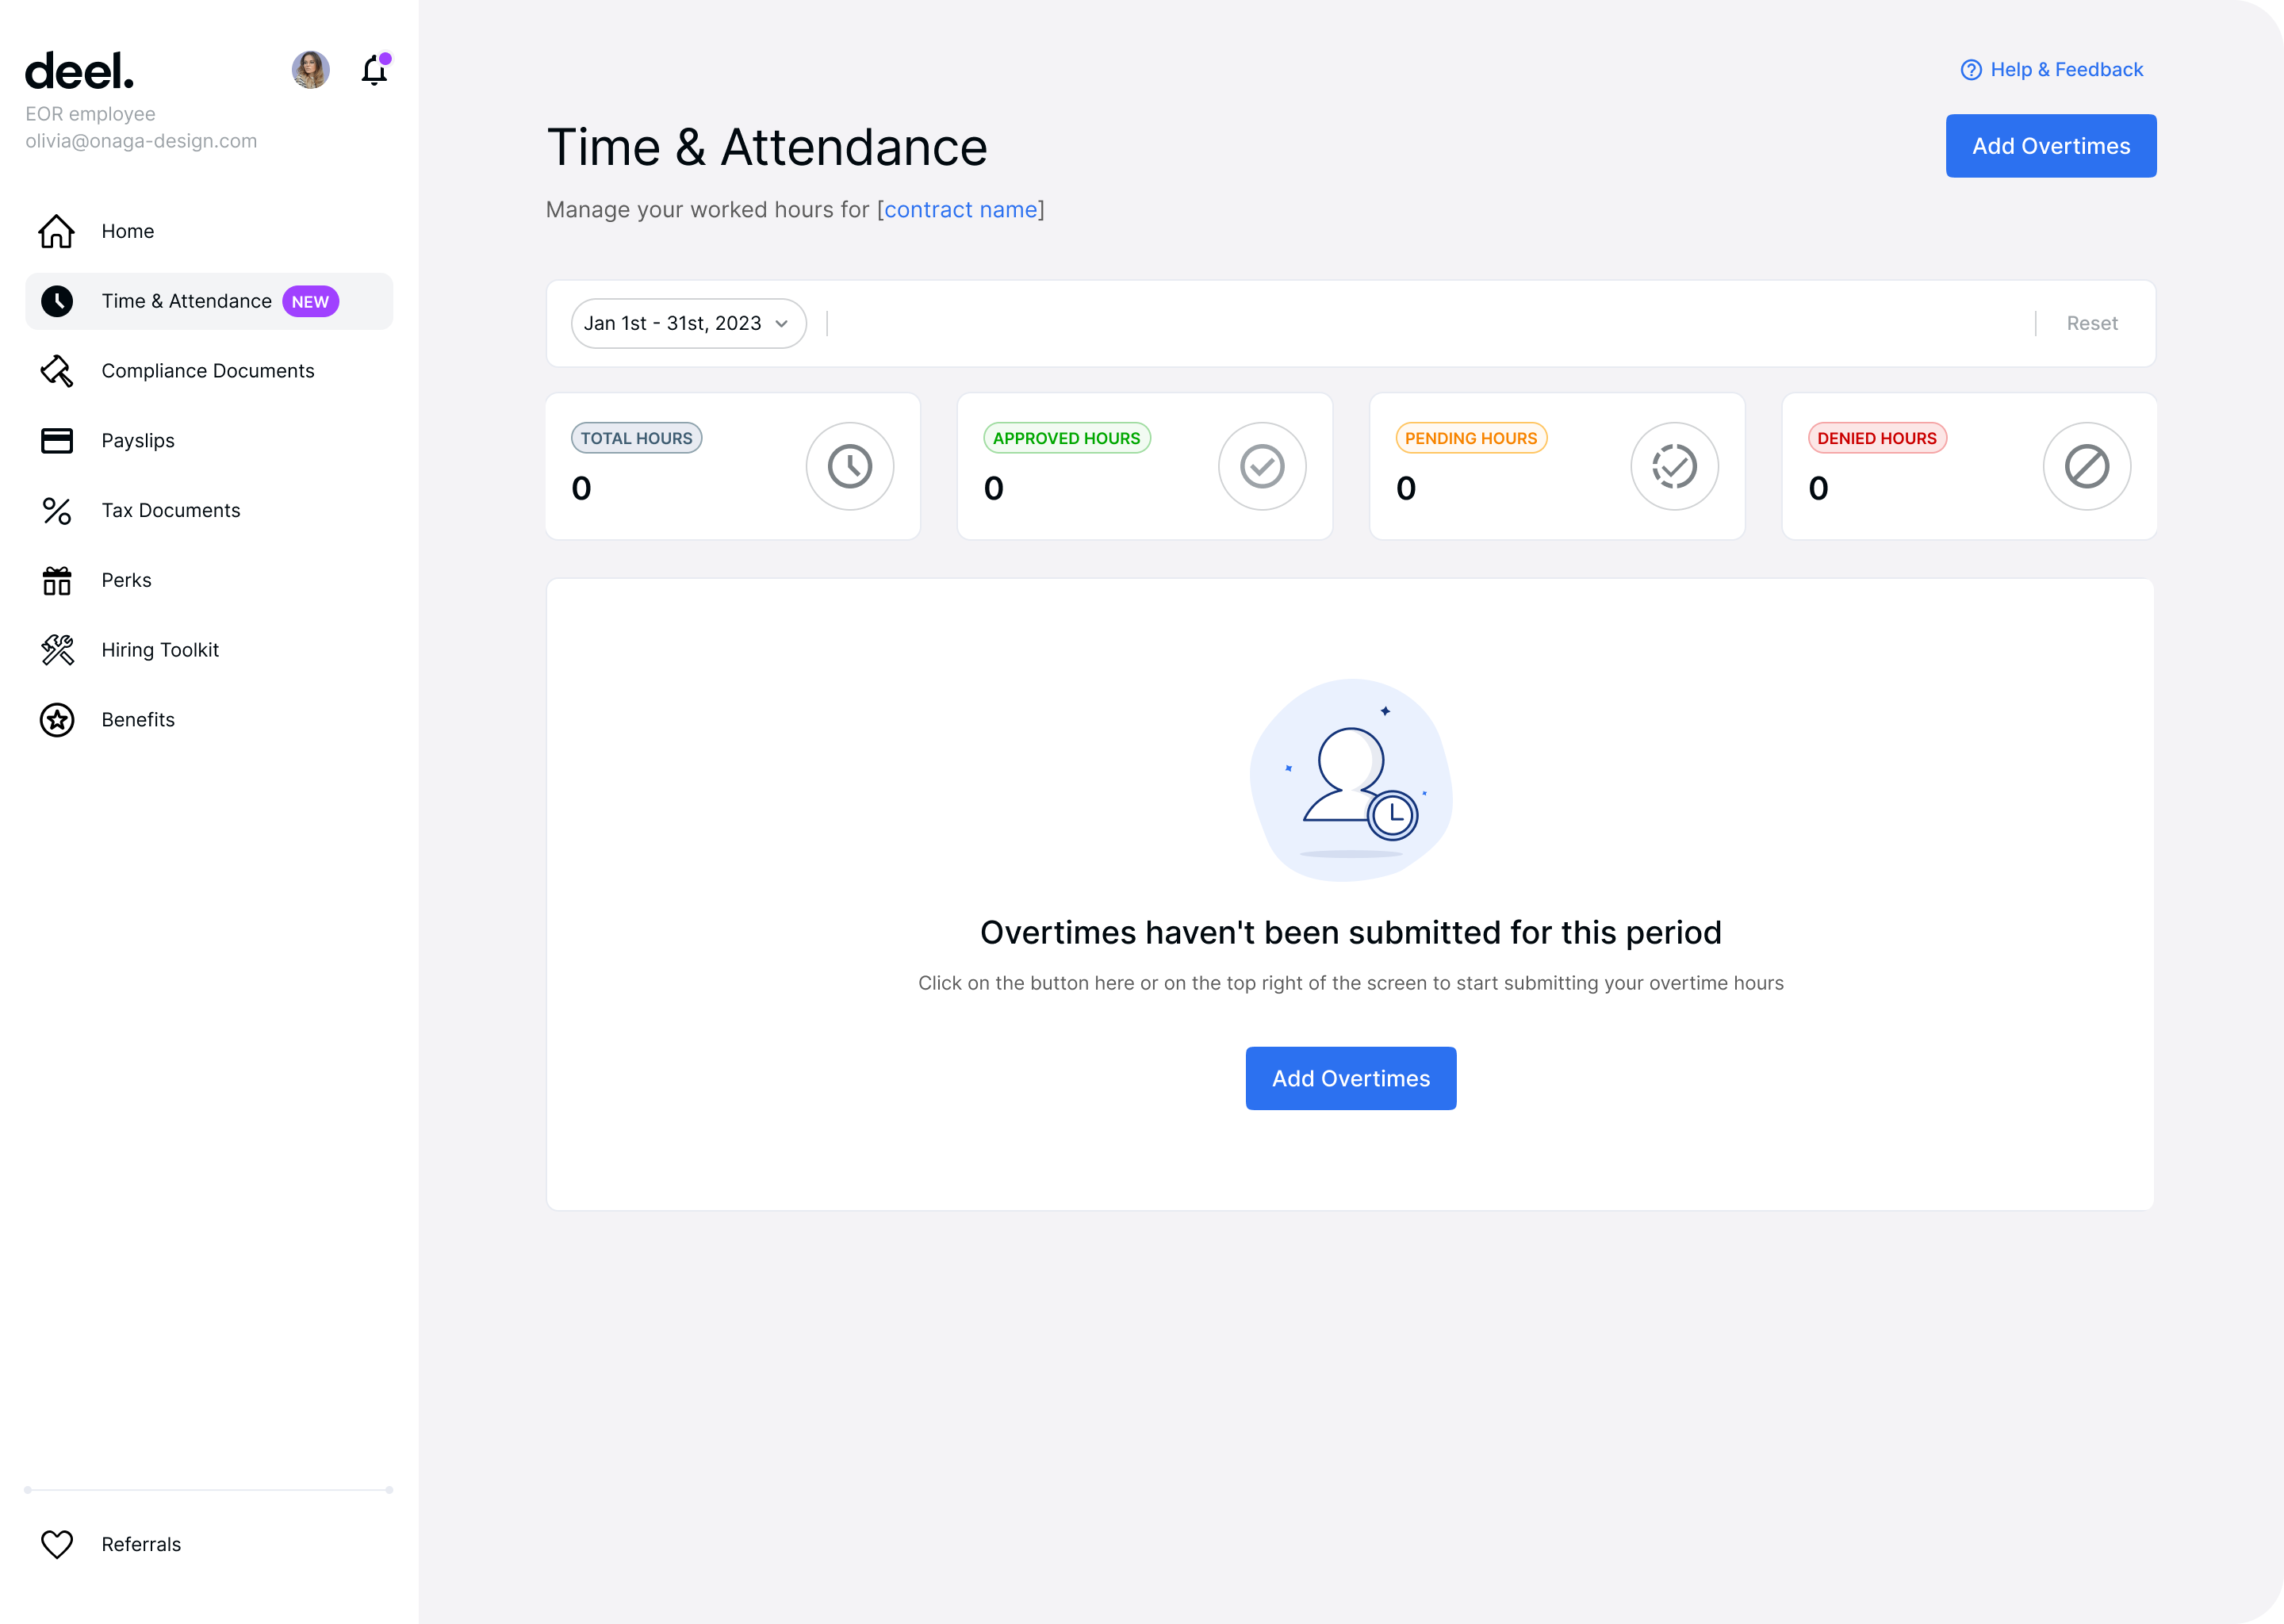Click the Compliance Documents gavel icon
The height and width of the screenshot is (1624, 2284).
(57, 371)
